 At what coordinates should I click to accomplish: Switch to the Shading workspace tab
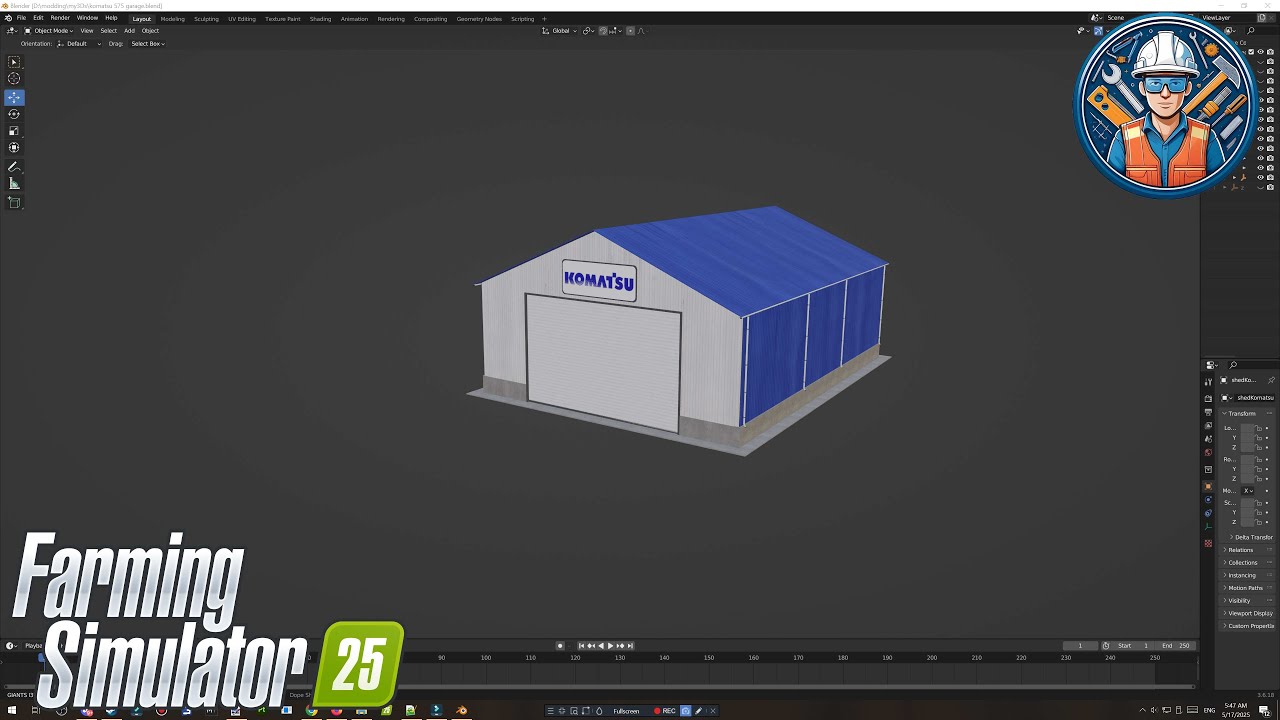tap(320, 19)
